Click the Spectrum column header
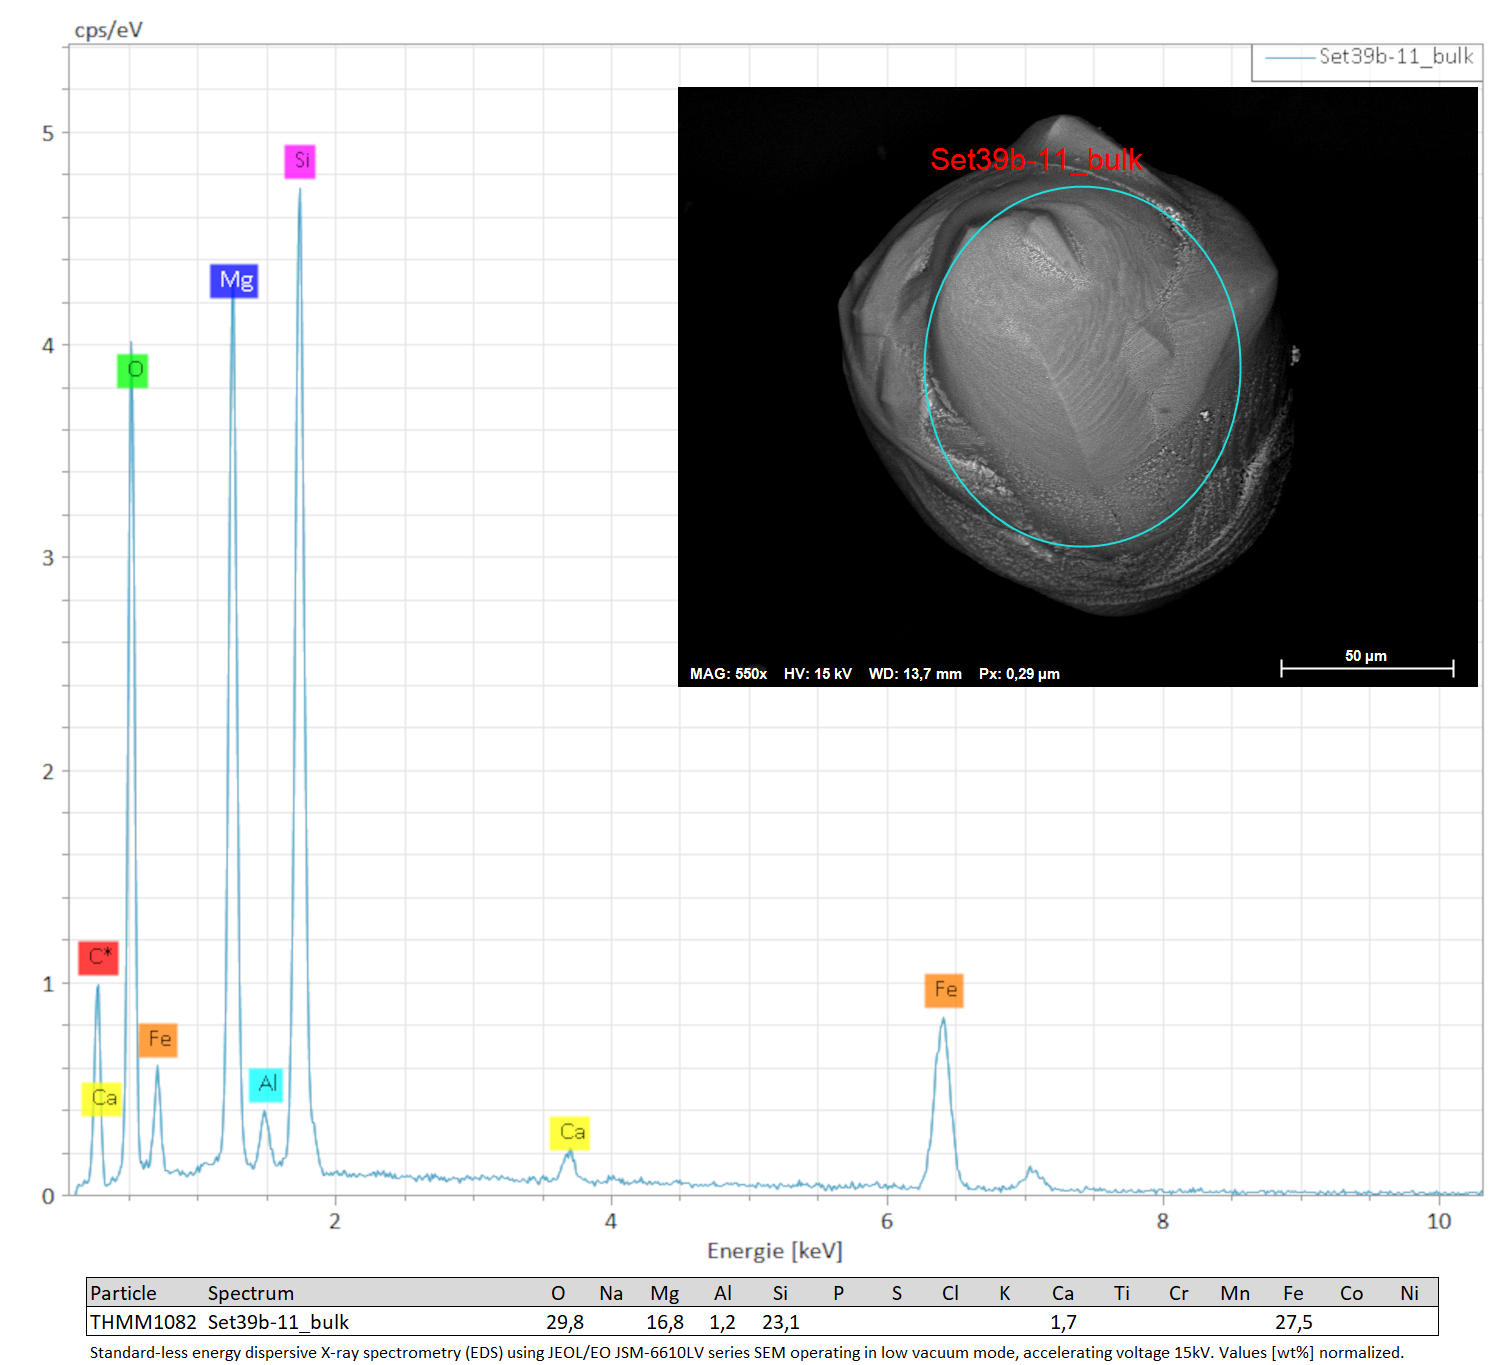Viewport: 1507px width, 1365px height. [x=251, y=1293]
